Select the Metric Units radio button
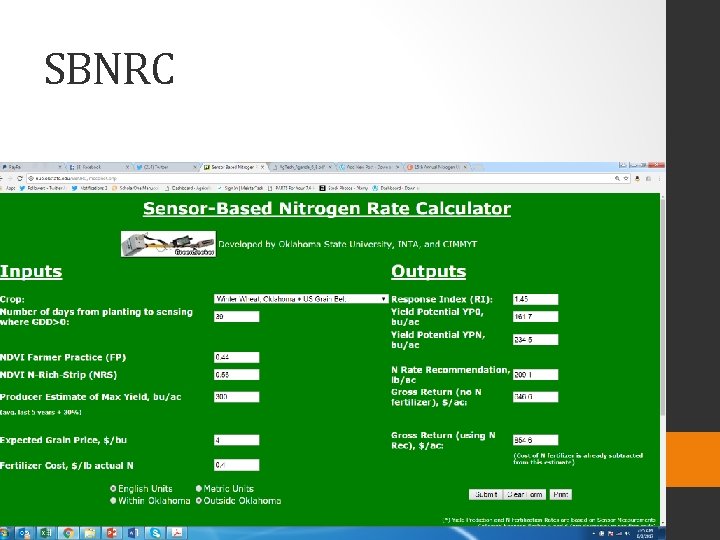 pyautogui.click(x=199, y=489)
